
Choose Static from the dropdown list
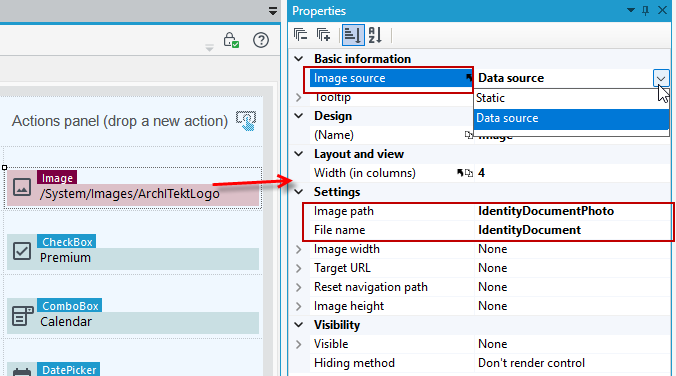pyautogui.click(x=571, y=98)
